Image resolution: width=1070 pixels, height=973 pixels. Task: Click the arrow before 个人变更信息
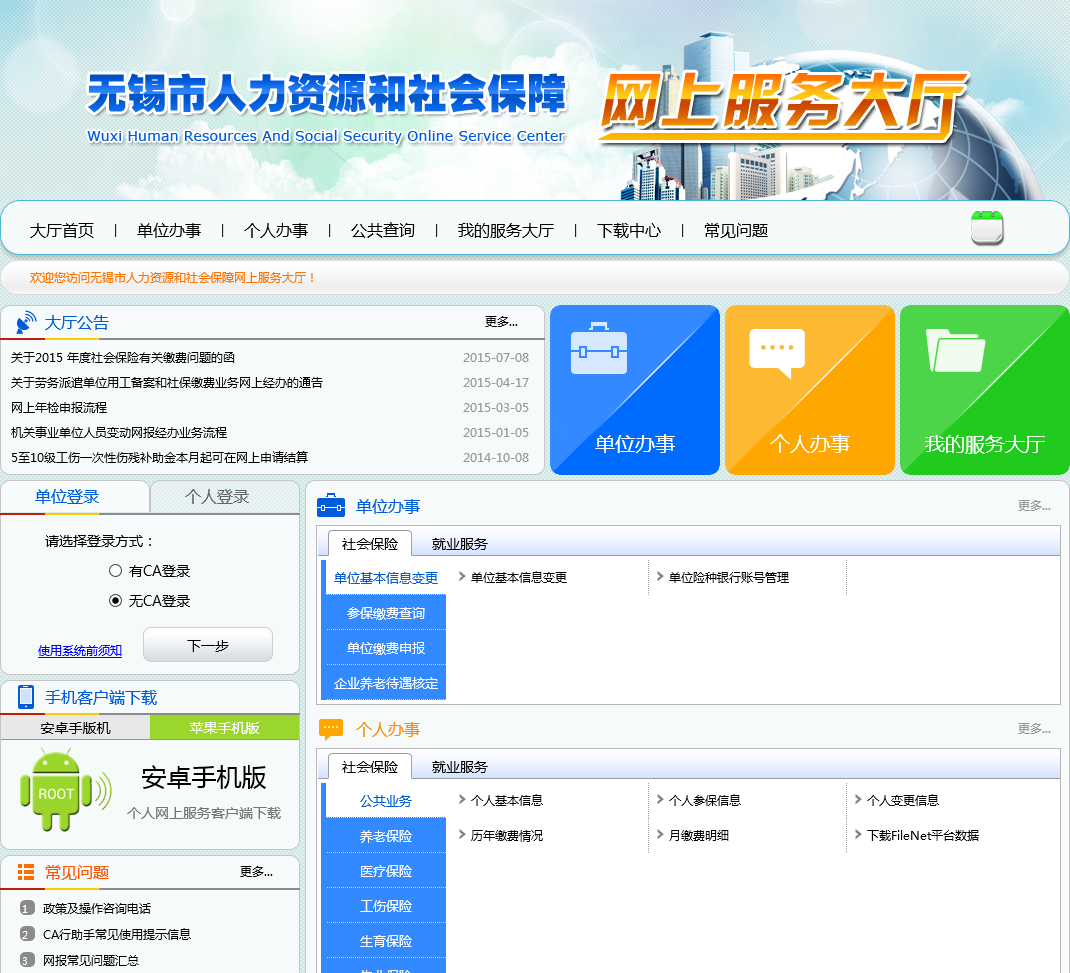click(858, 800)
